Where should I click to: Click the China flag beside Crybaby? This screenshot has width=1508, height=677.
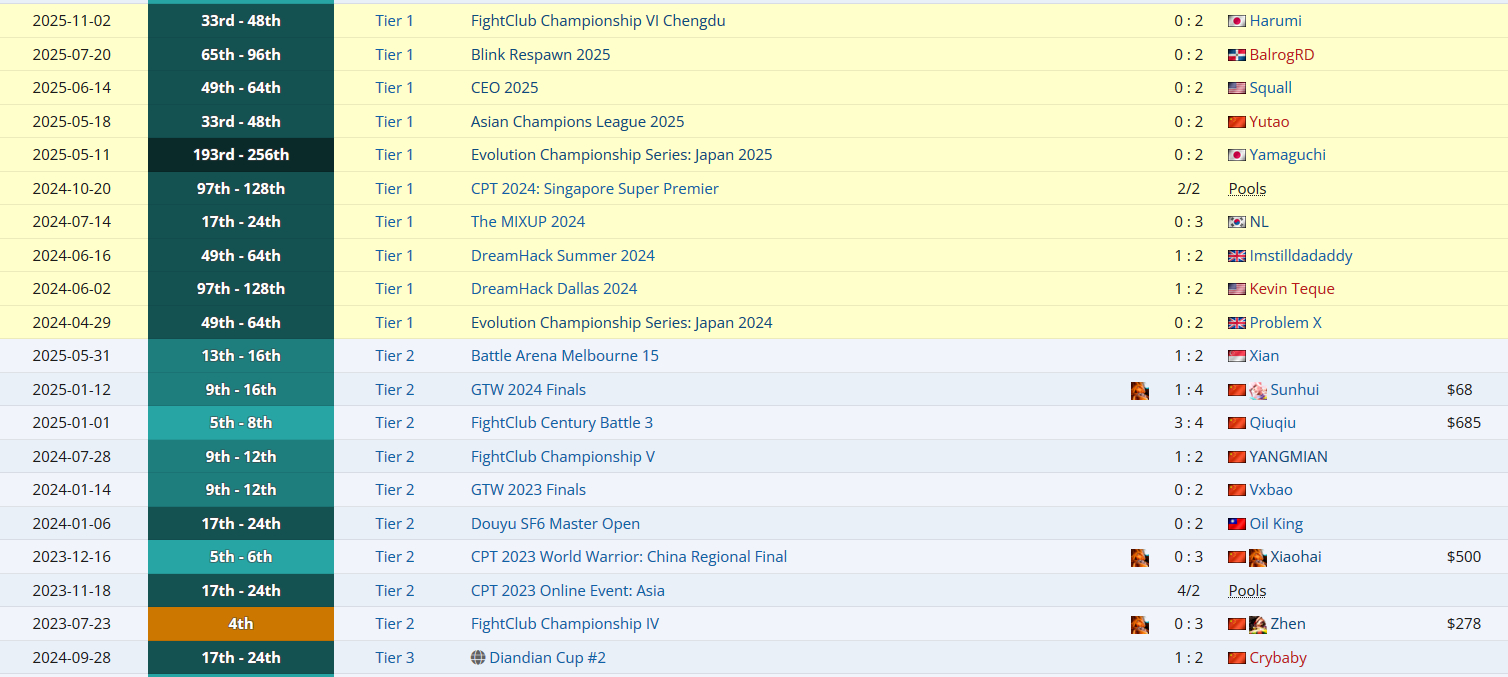[x=1237, y=658]
